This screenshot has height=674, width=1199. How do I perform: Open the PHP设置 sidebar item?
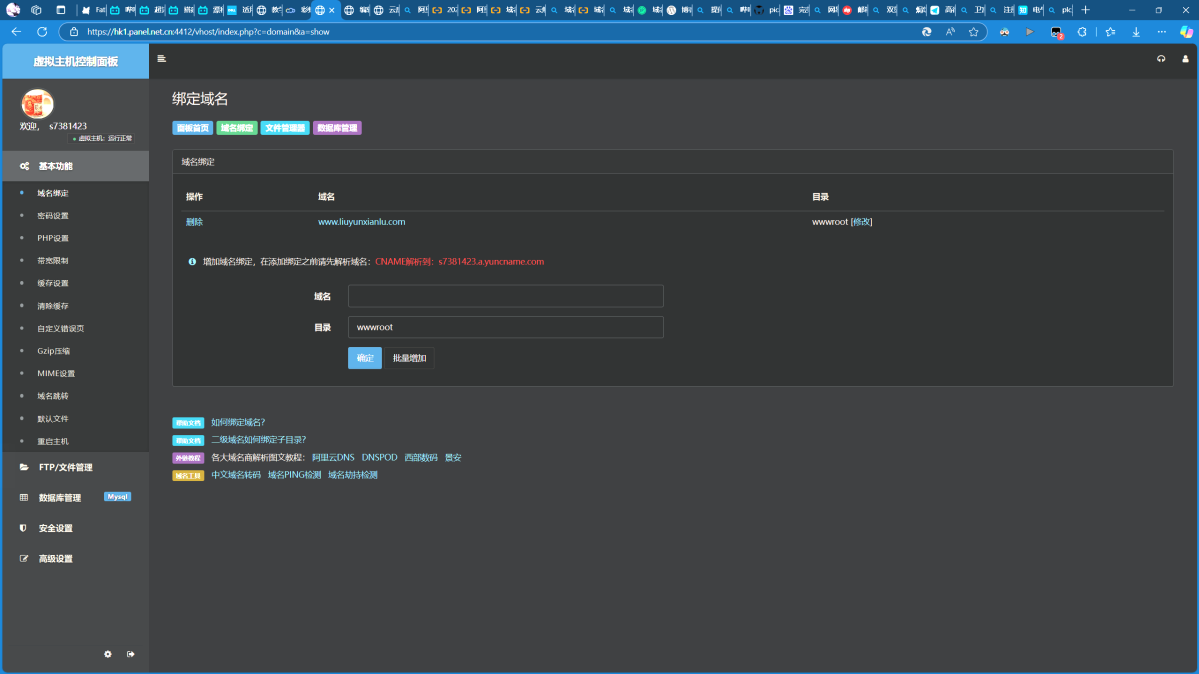53,238
